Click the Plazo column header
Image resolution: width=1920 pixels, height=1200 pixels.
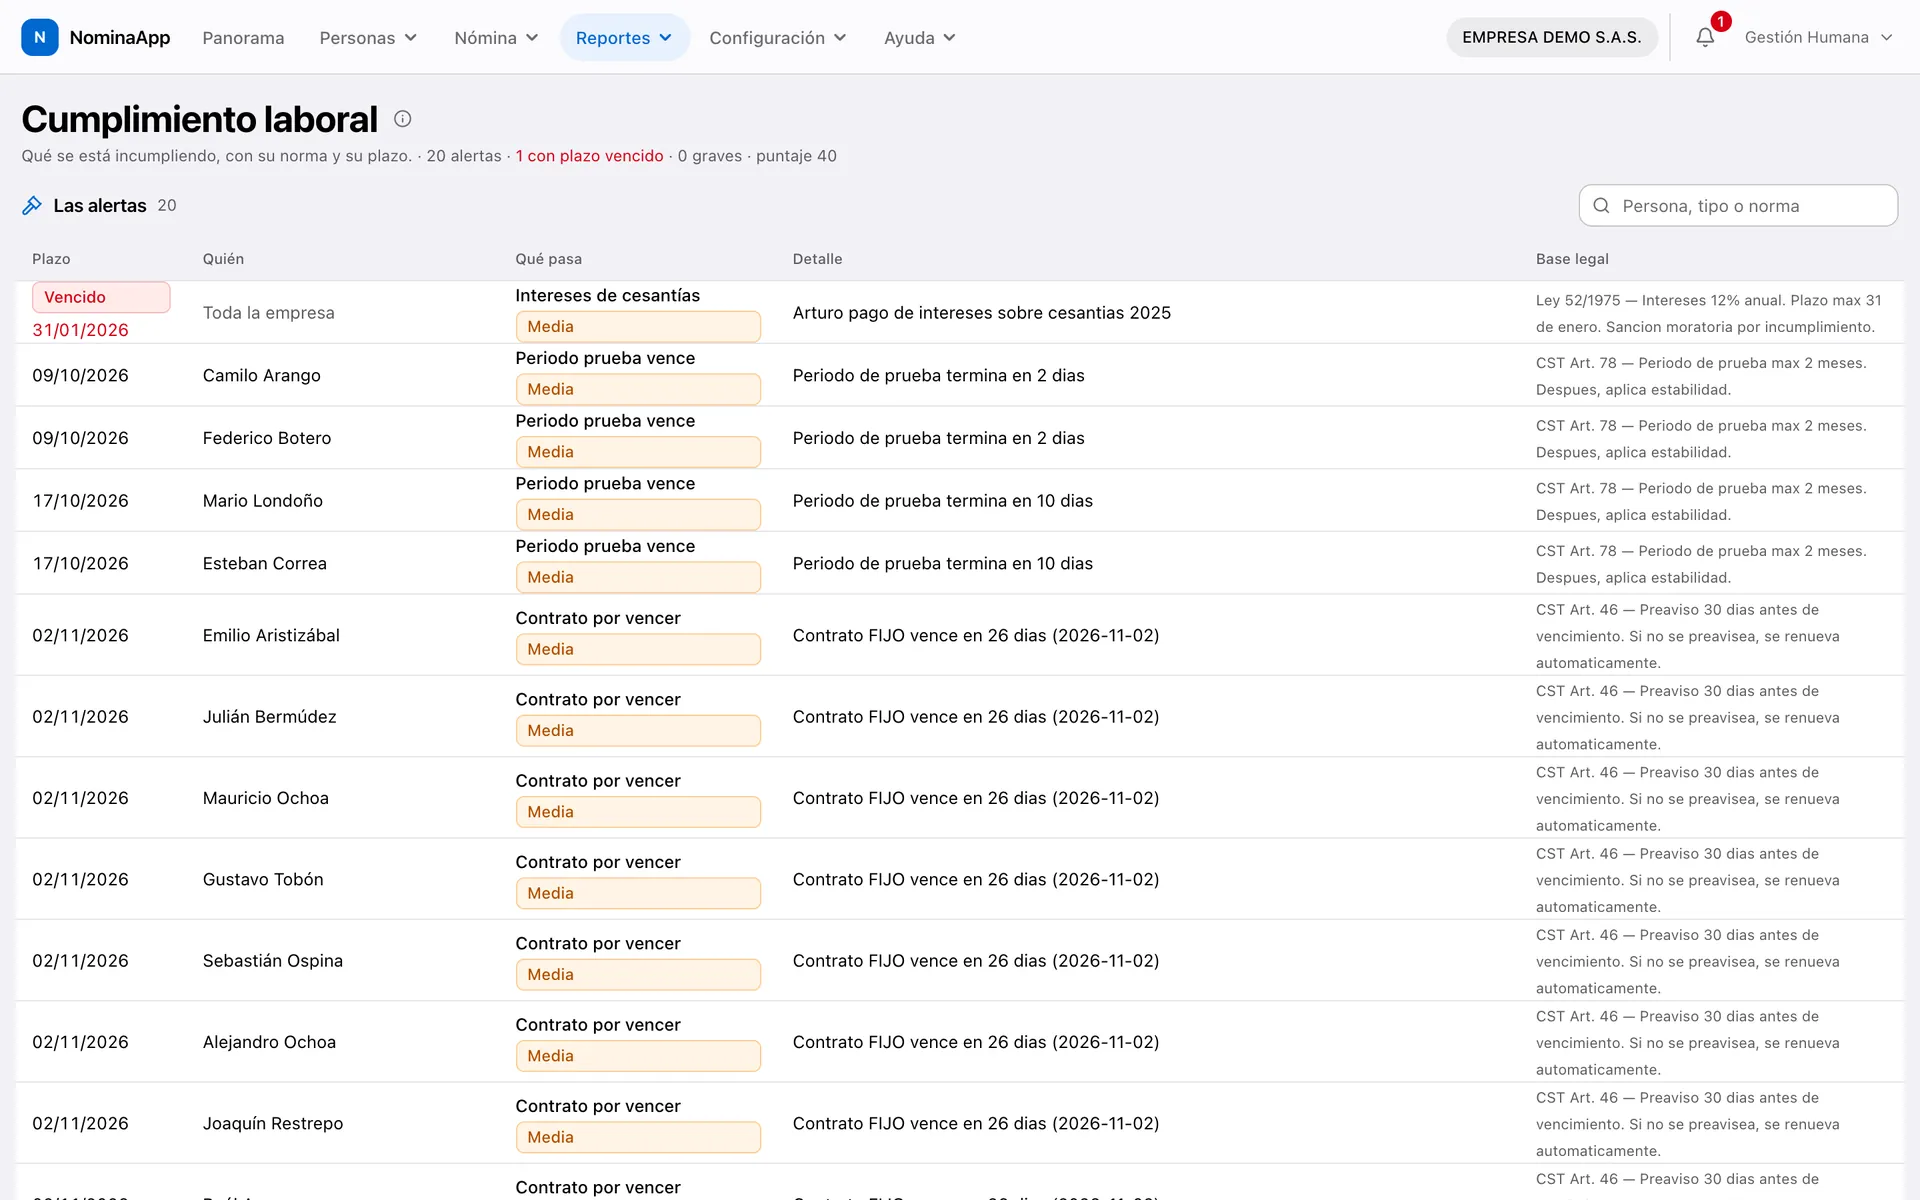[51, 259]
